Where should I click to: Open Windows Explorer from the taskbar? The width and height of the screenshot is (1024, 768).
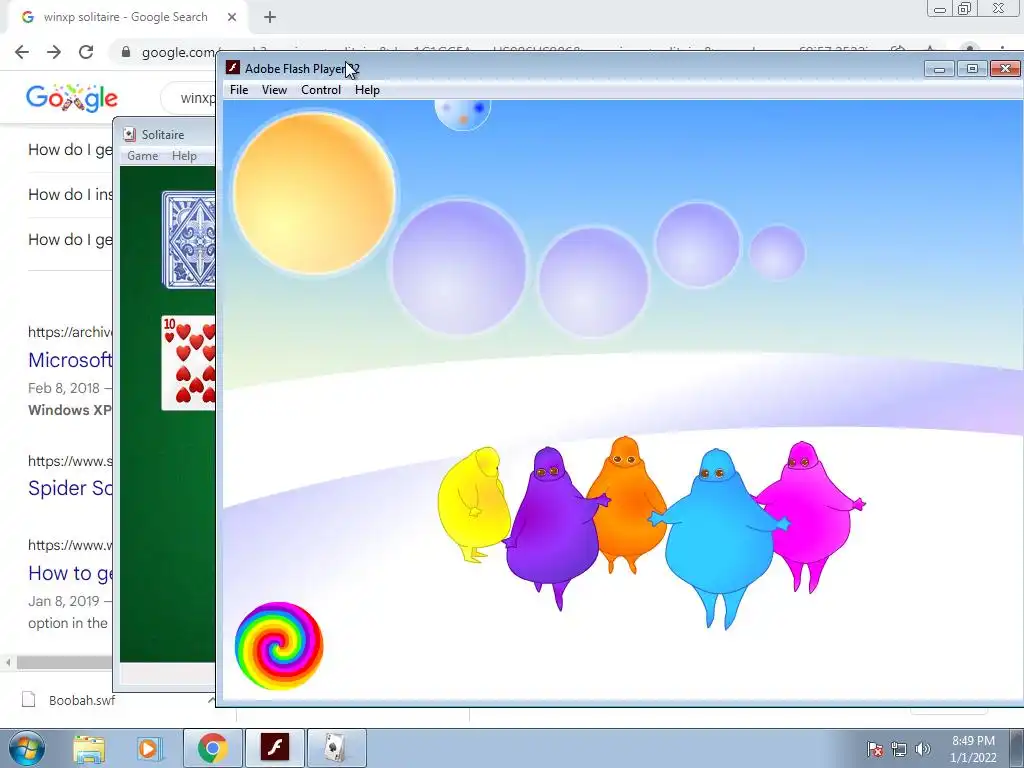(89, 748)
